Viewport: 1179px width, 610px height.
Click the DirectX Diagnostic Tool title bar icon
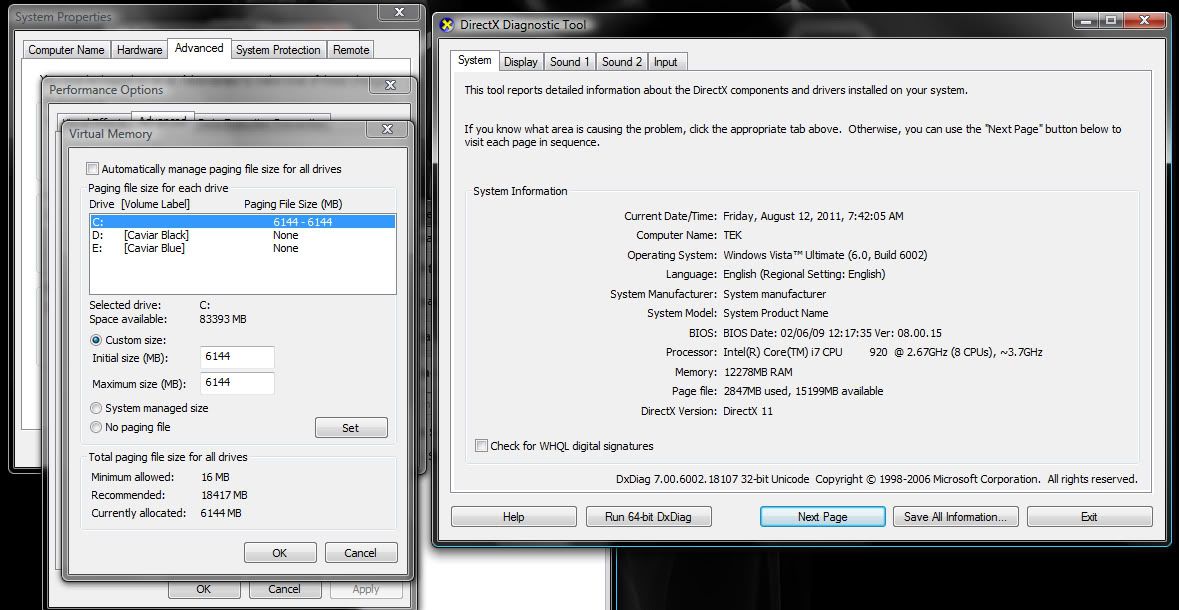447,25
